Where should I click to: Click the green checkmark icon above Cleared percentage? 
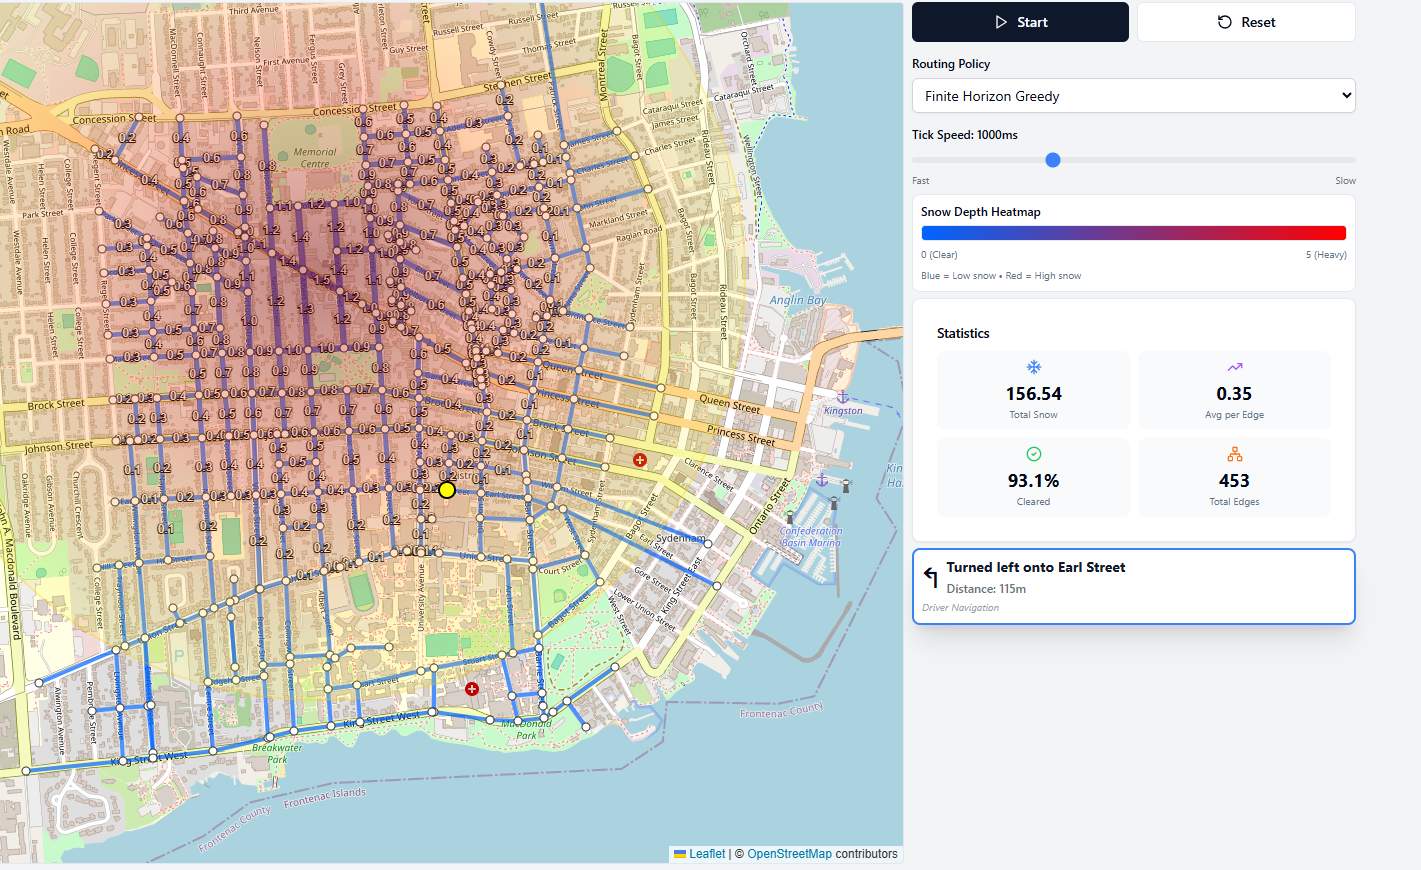coord(1033,455)
